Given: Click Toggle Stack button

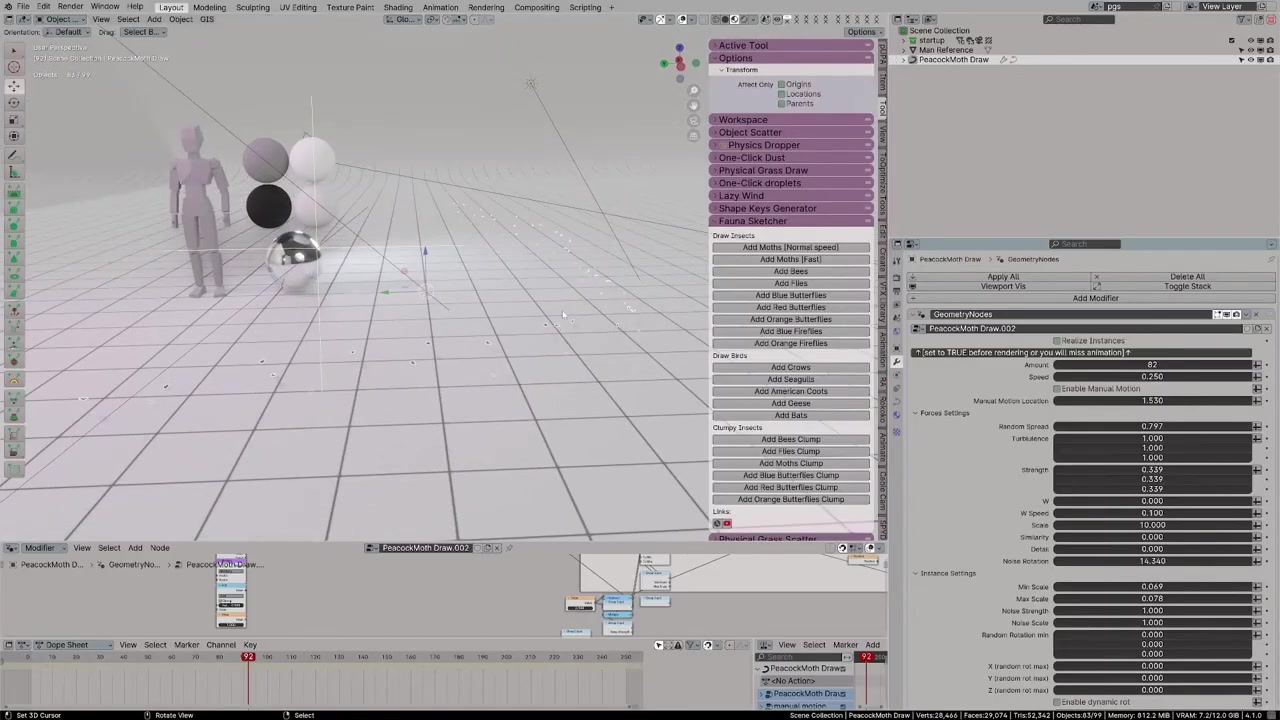Looking at the screenshot, I should click(x=1187, y=286).
